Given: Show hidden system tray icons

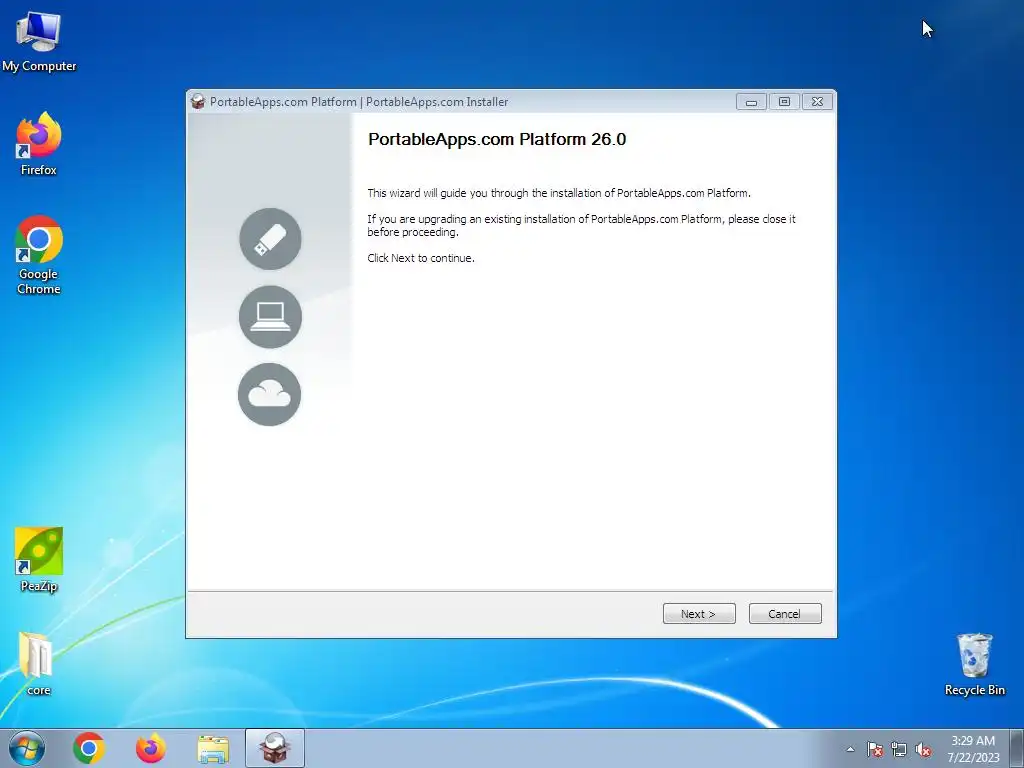Looking at the screenshot, I should [850, 749].
